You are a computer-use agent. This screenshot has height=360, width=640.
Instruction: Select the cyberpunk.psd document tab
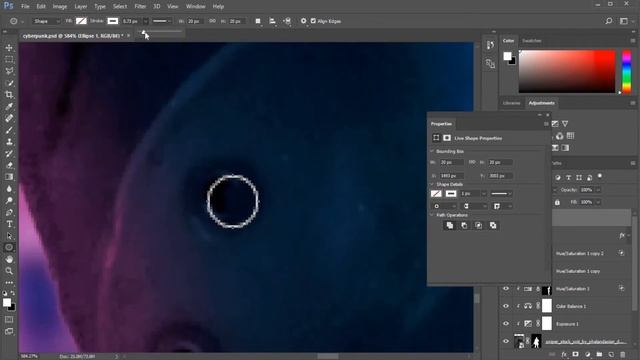[x=73, y=36]
